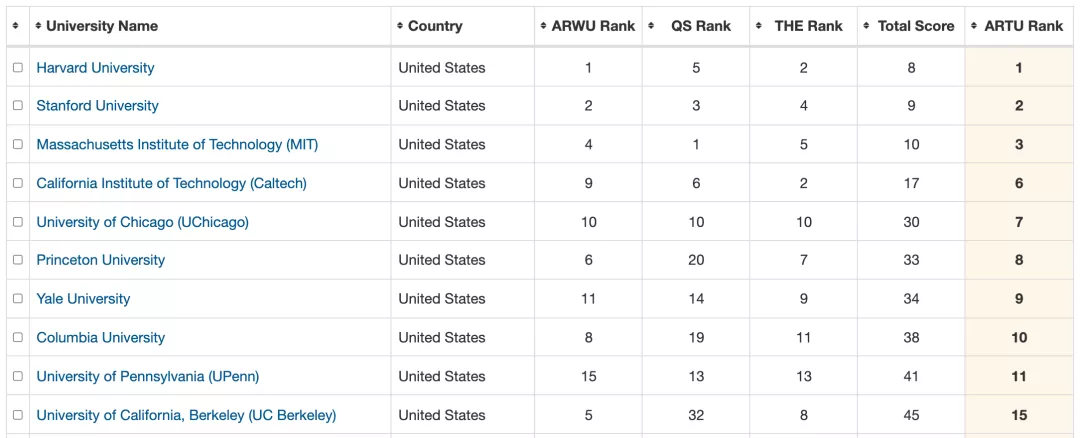Sort by THE Rank arrow icon
Viewport: 1080px width, 438px height.
(759, 26)
